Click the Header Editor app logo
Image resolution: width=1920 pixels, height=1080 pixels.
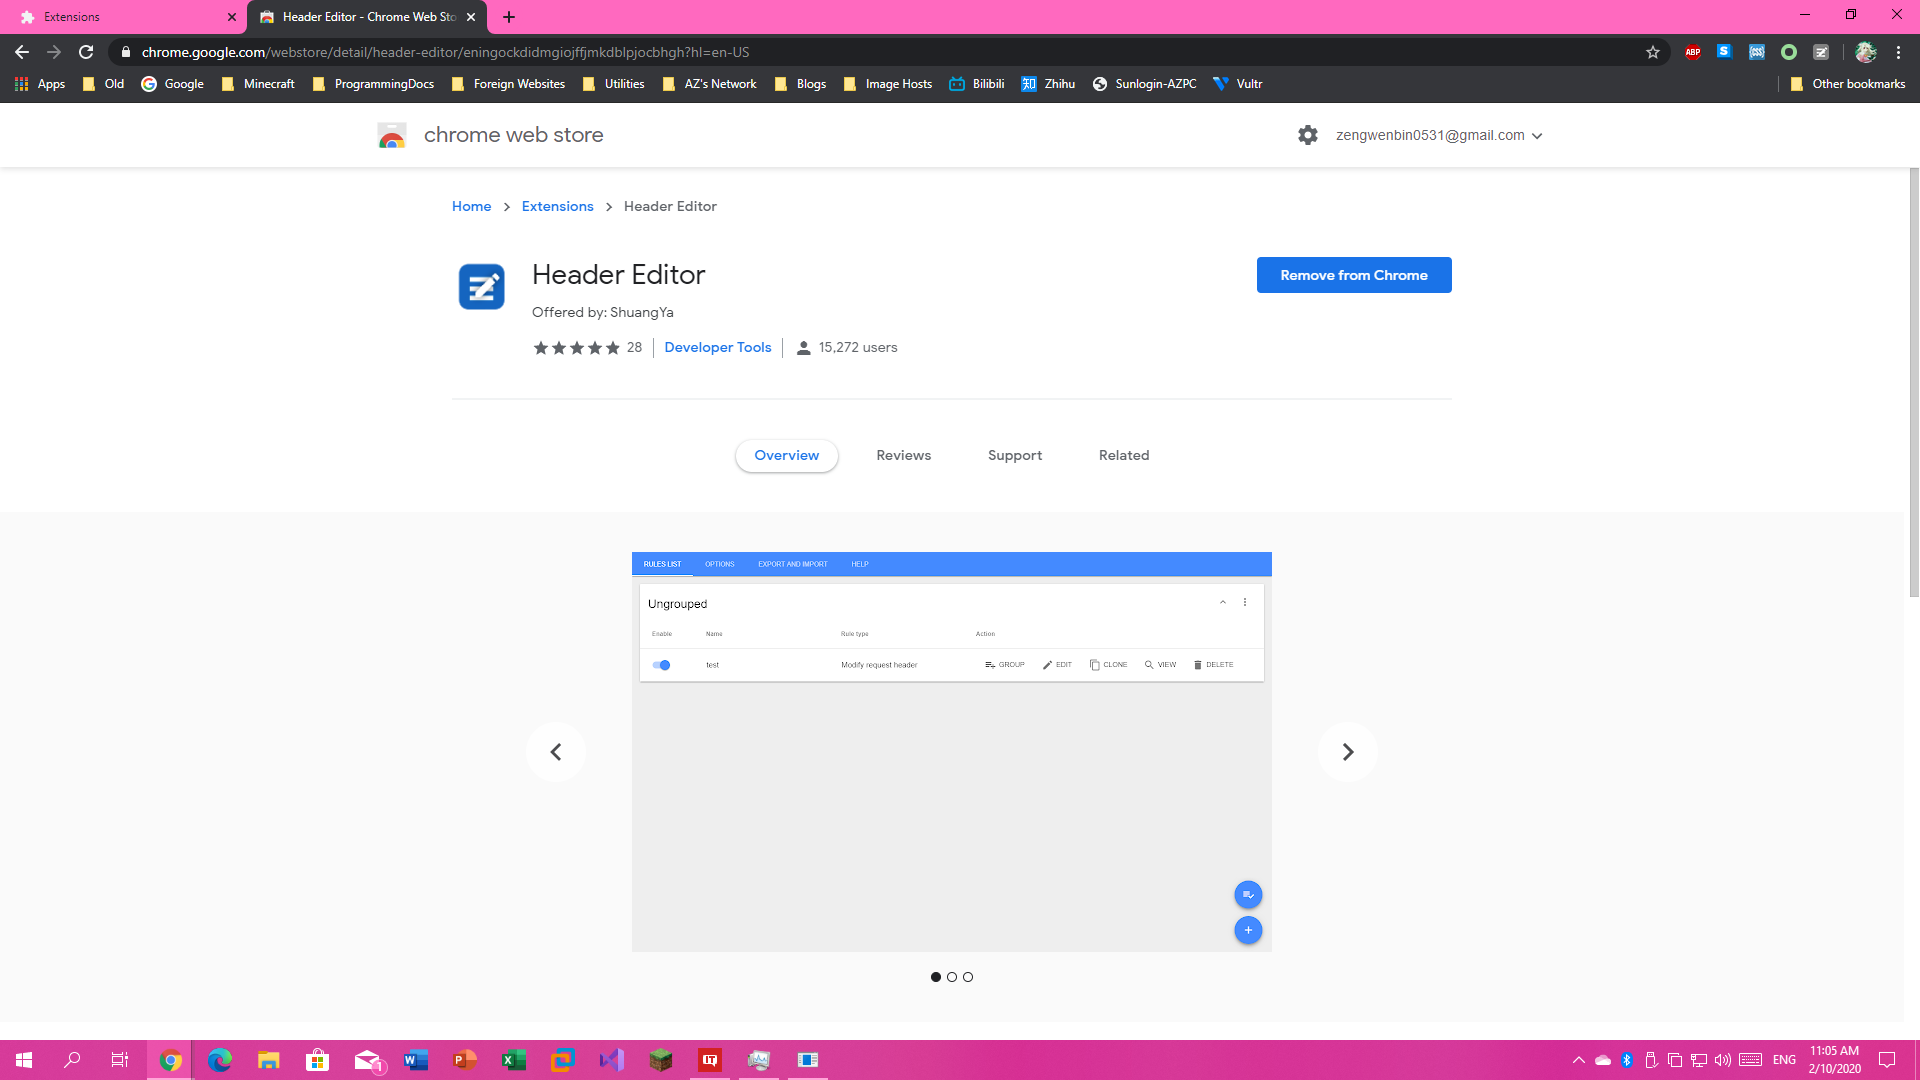pos(481,287)
